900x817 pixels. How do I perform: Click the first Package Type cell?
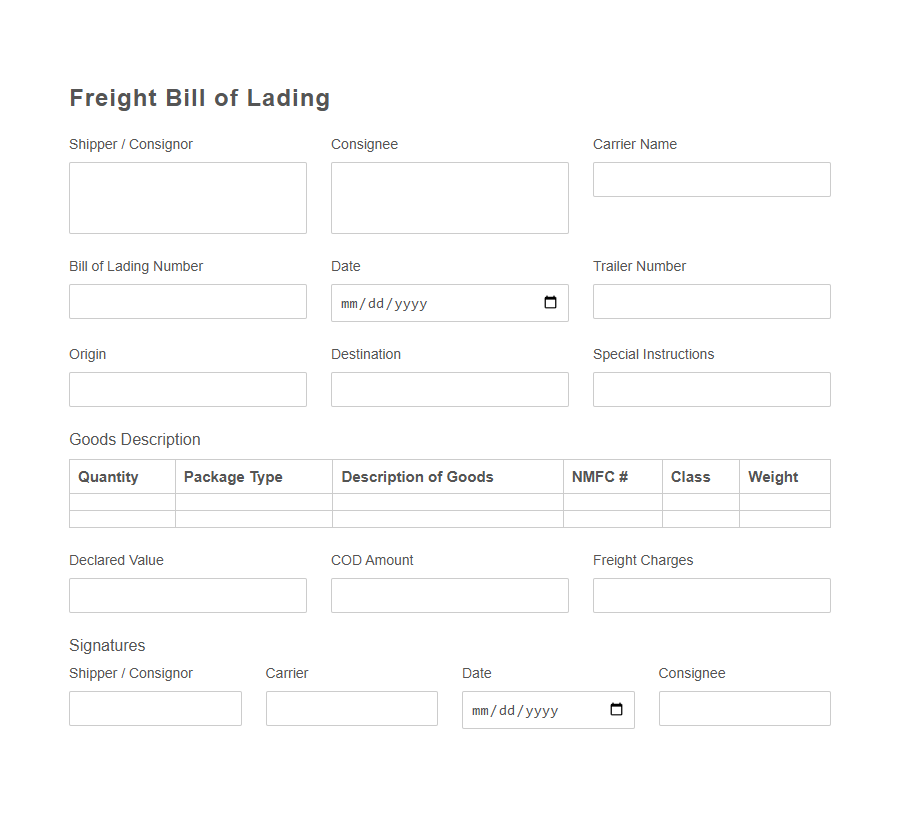(253, 501)
